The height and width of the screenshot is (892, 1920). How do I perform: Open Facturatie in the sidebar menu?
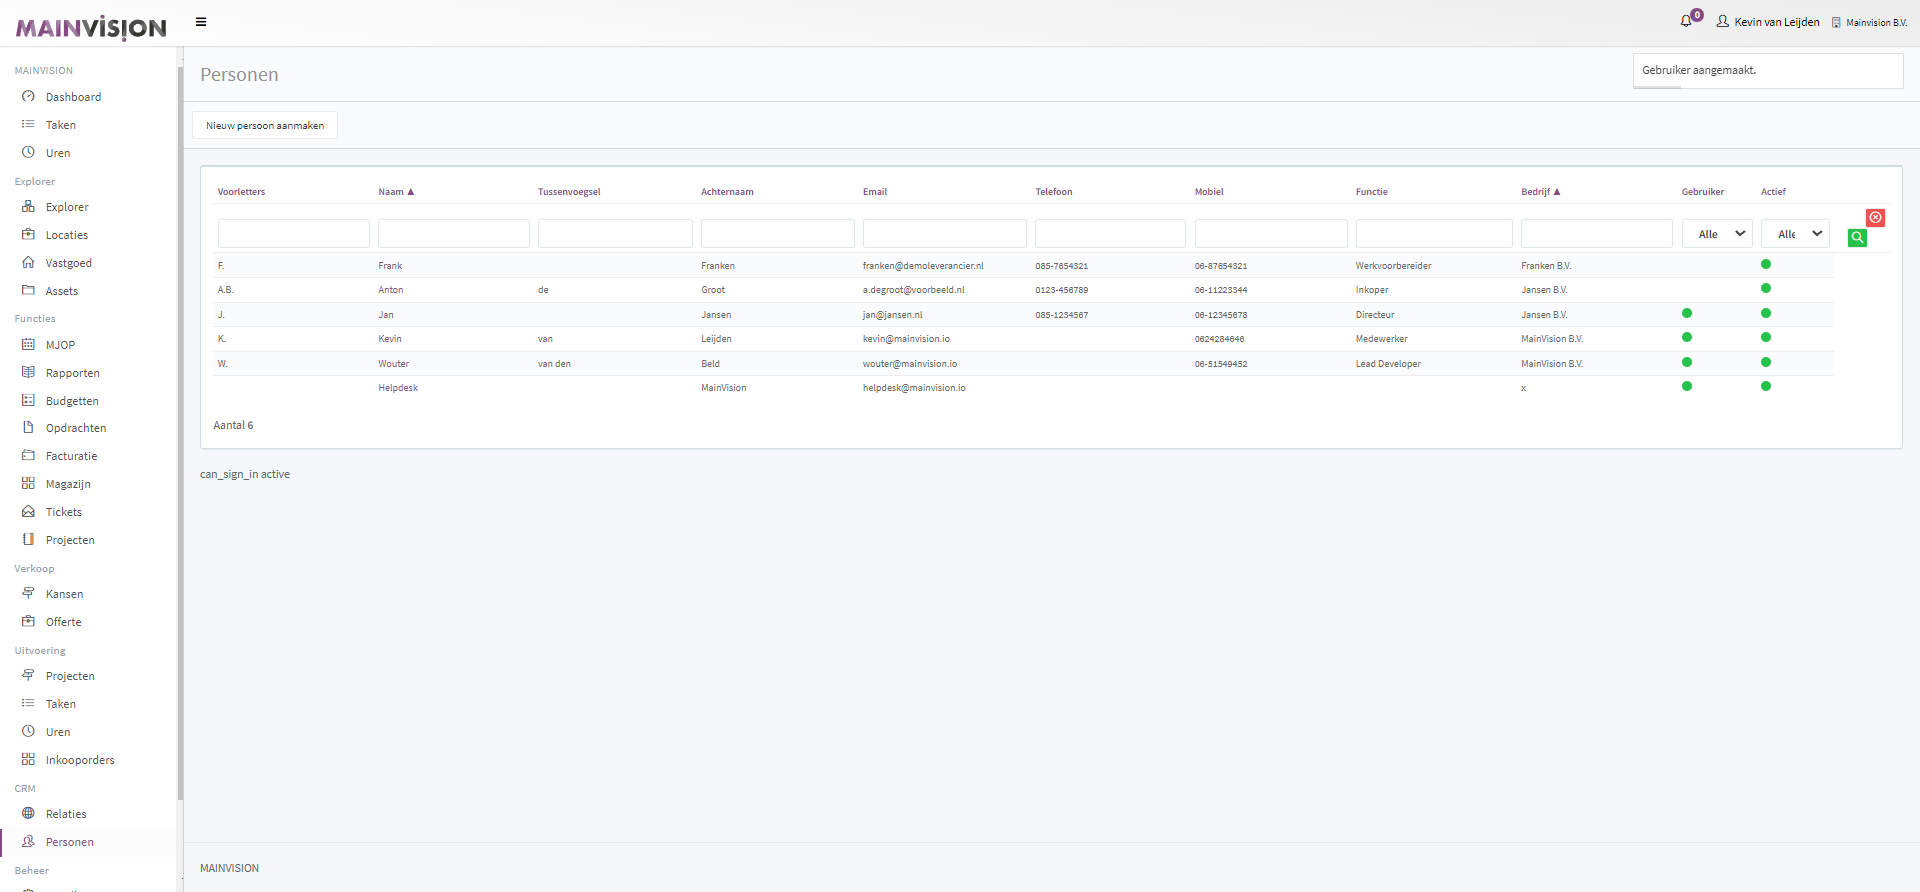71,456
